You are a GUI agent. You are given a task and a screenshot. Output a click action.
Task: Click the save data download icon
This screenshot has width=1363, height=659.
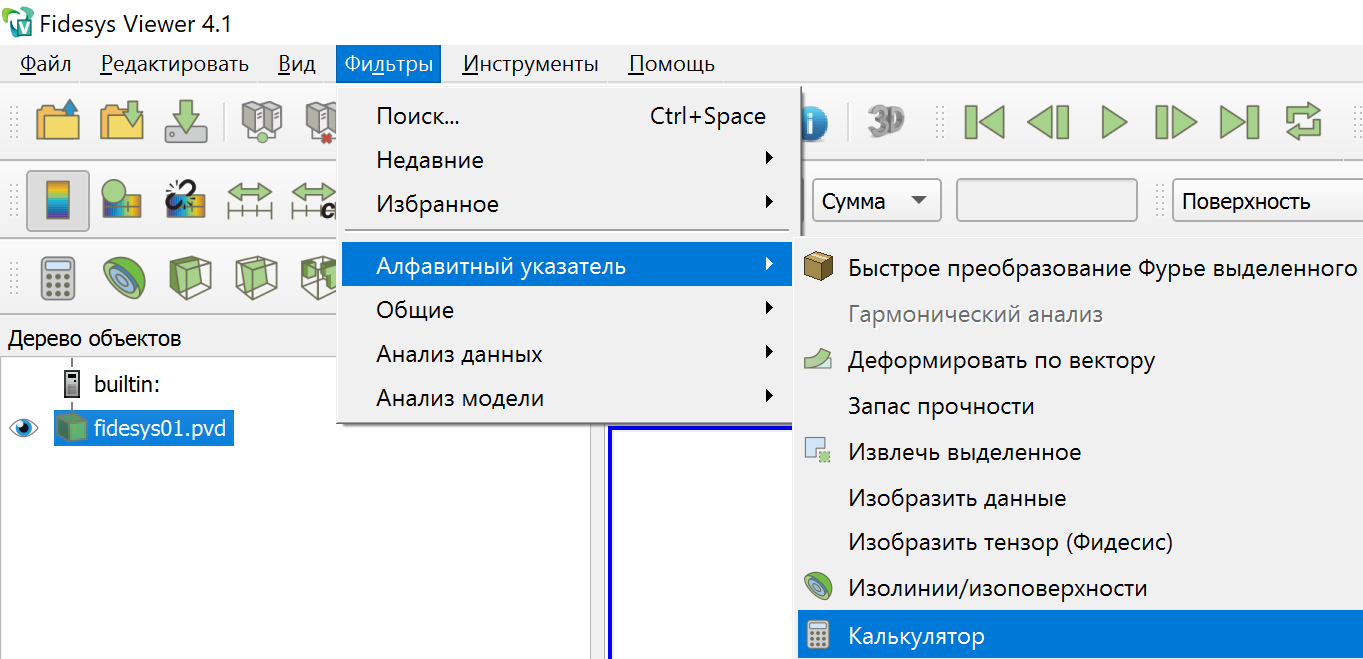point(186,121)
